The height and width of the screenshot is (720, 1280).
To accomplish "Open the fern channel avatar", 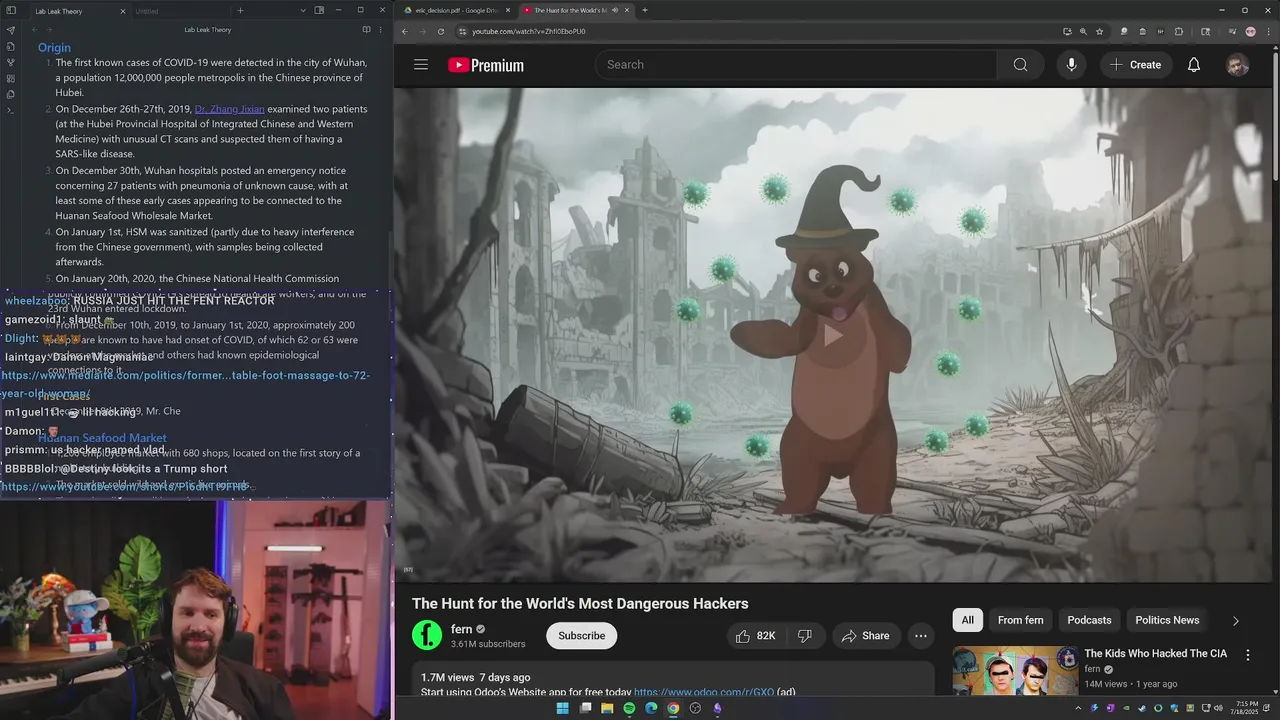I will (x=427, y=636).
